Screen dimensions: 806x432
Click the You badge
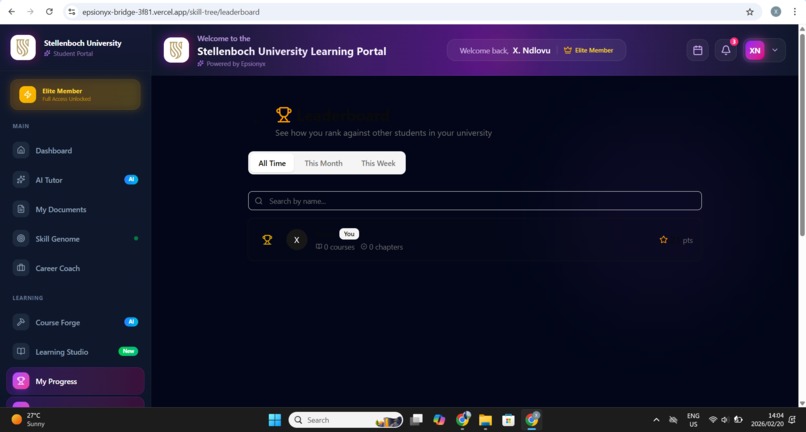pos(349,233)
